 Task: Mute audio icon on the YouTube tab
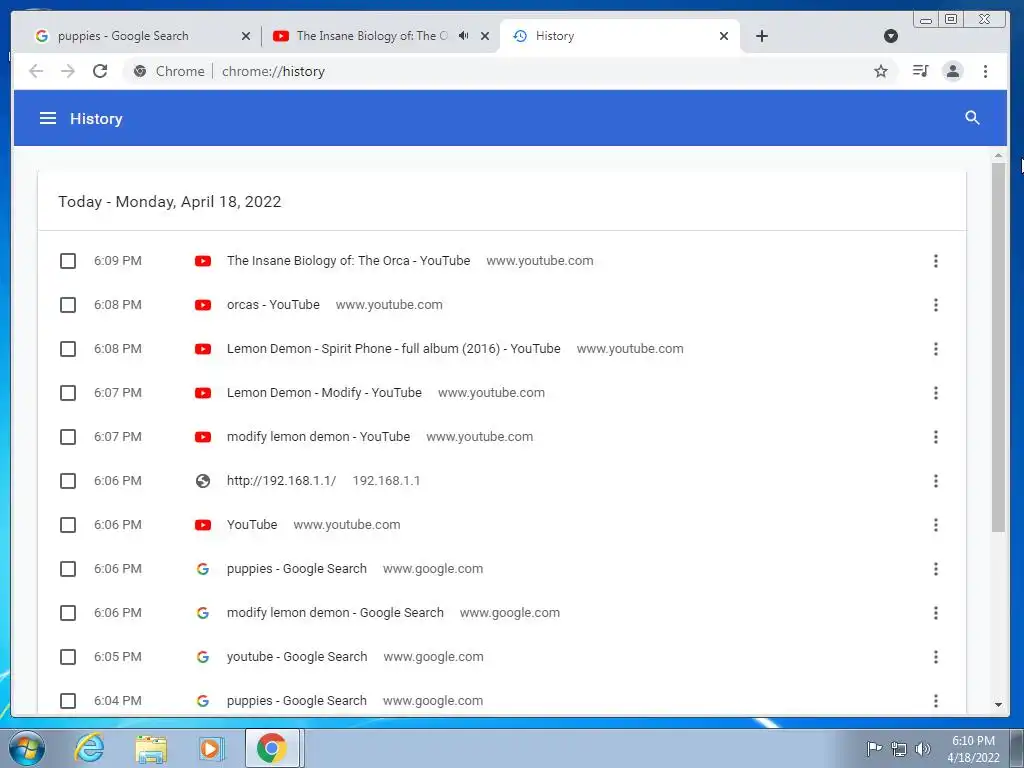[x=464, y=36]
